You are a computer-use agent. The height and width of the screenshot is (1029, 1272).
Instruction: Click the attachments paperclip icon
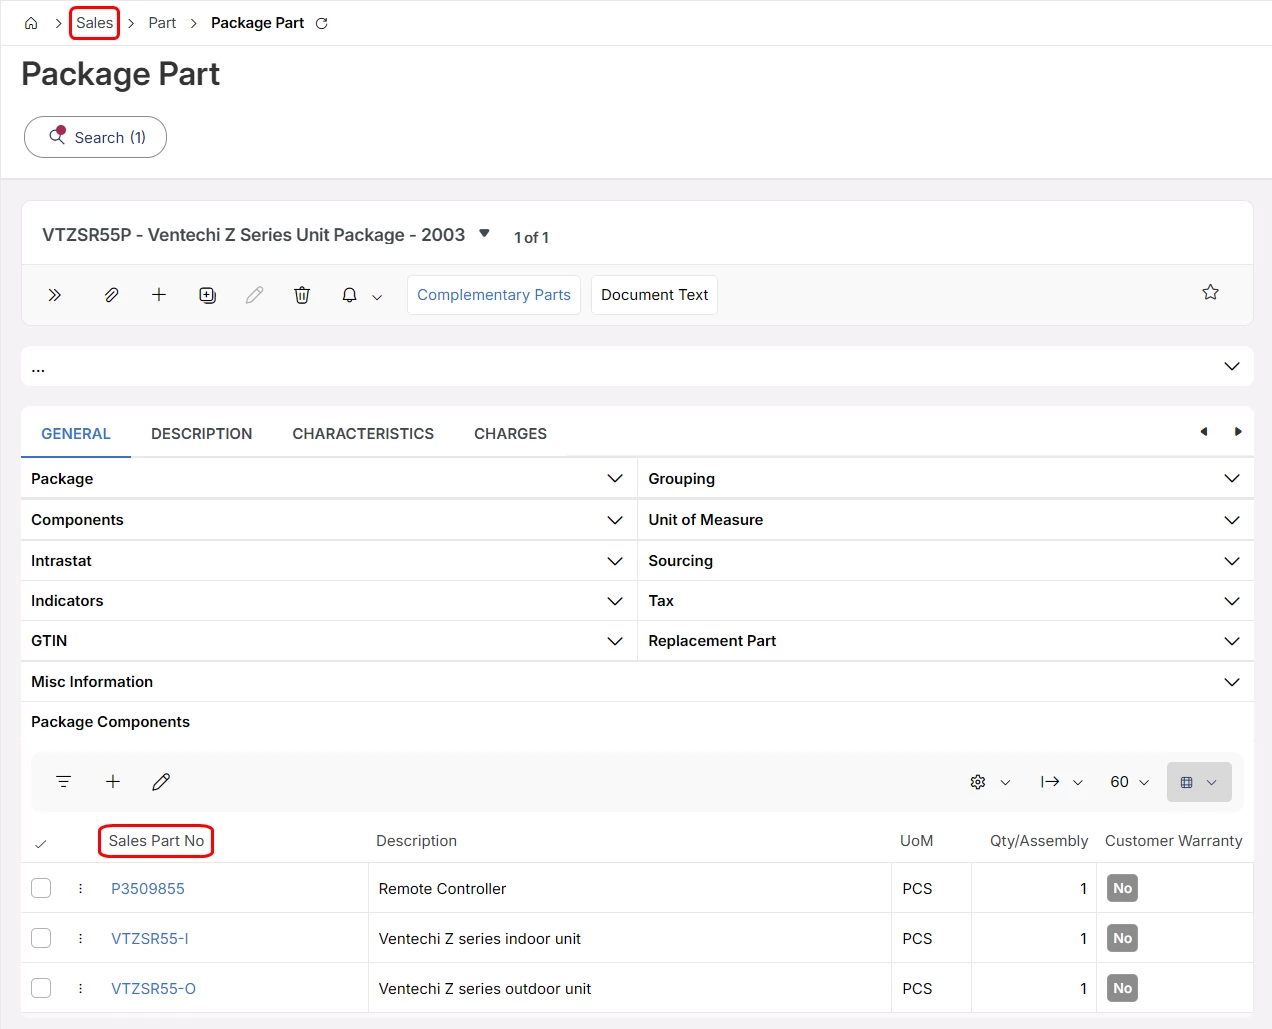tap(111, 295)
